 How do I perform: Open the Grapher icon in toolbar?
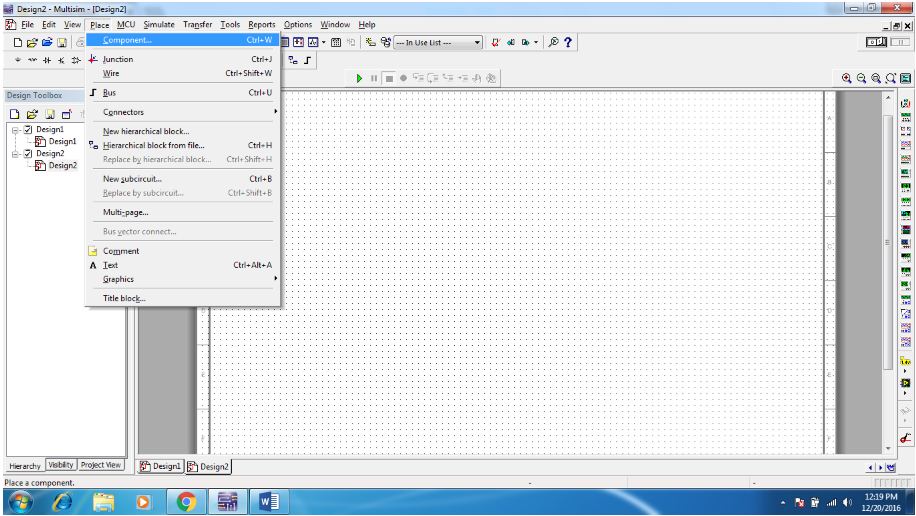[x=313, y=42]
